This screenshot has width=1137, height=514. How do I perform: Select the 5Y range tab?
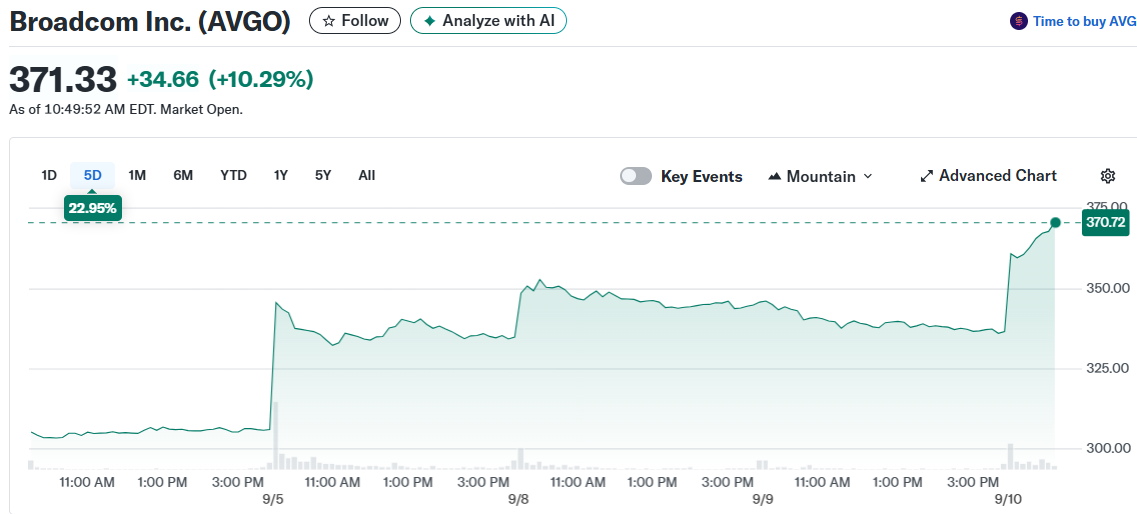pyautogui.click(x=323, y=175)
